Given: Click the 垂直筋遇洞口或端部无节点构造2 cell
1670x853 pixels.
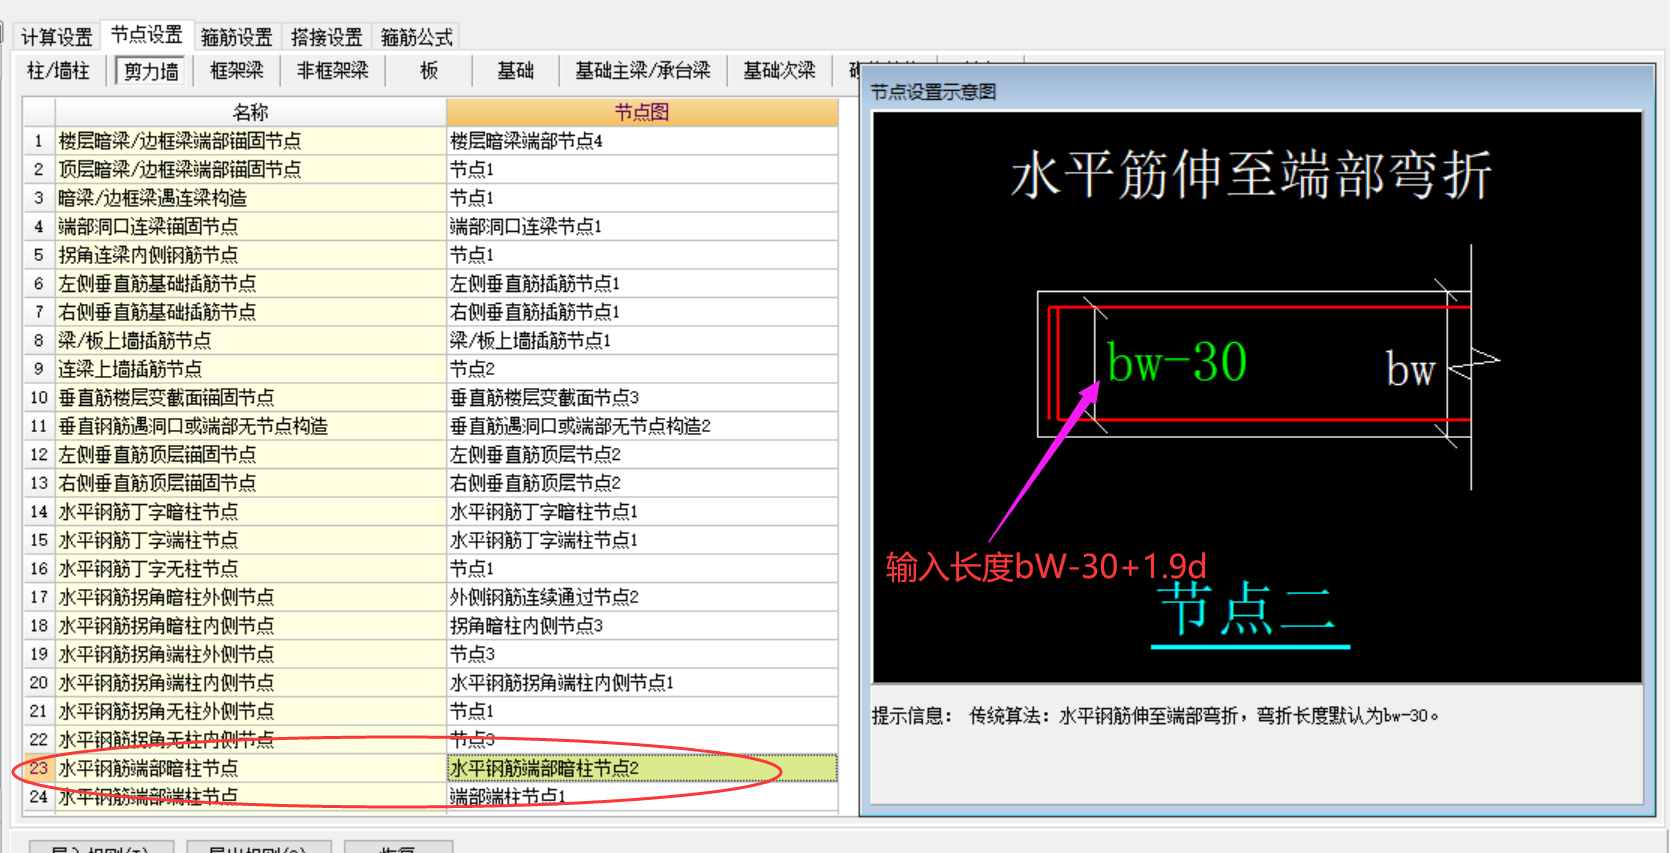Looking at the screenshot, I should tap(642, 426).
